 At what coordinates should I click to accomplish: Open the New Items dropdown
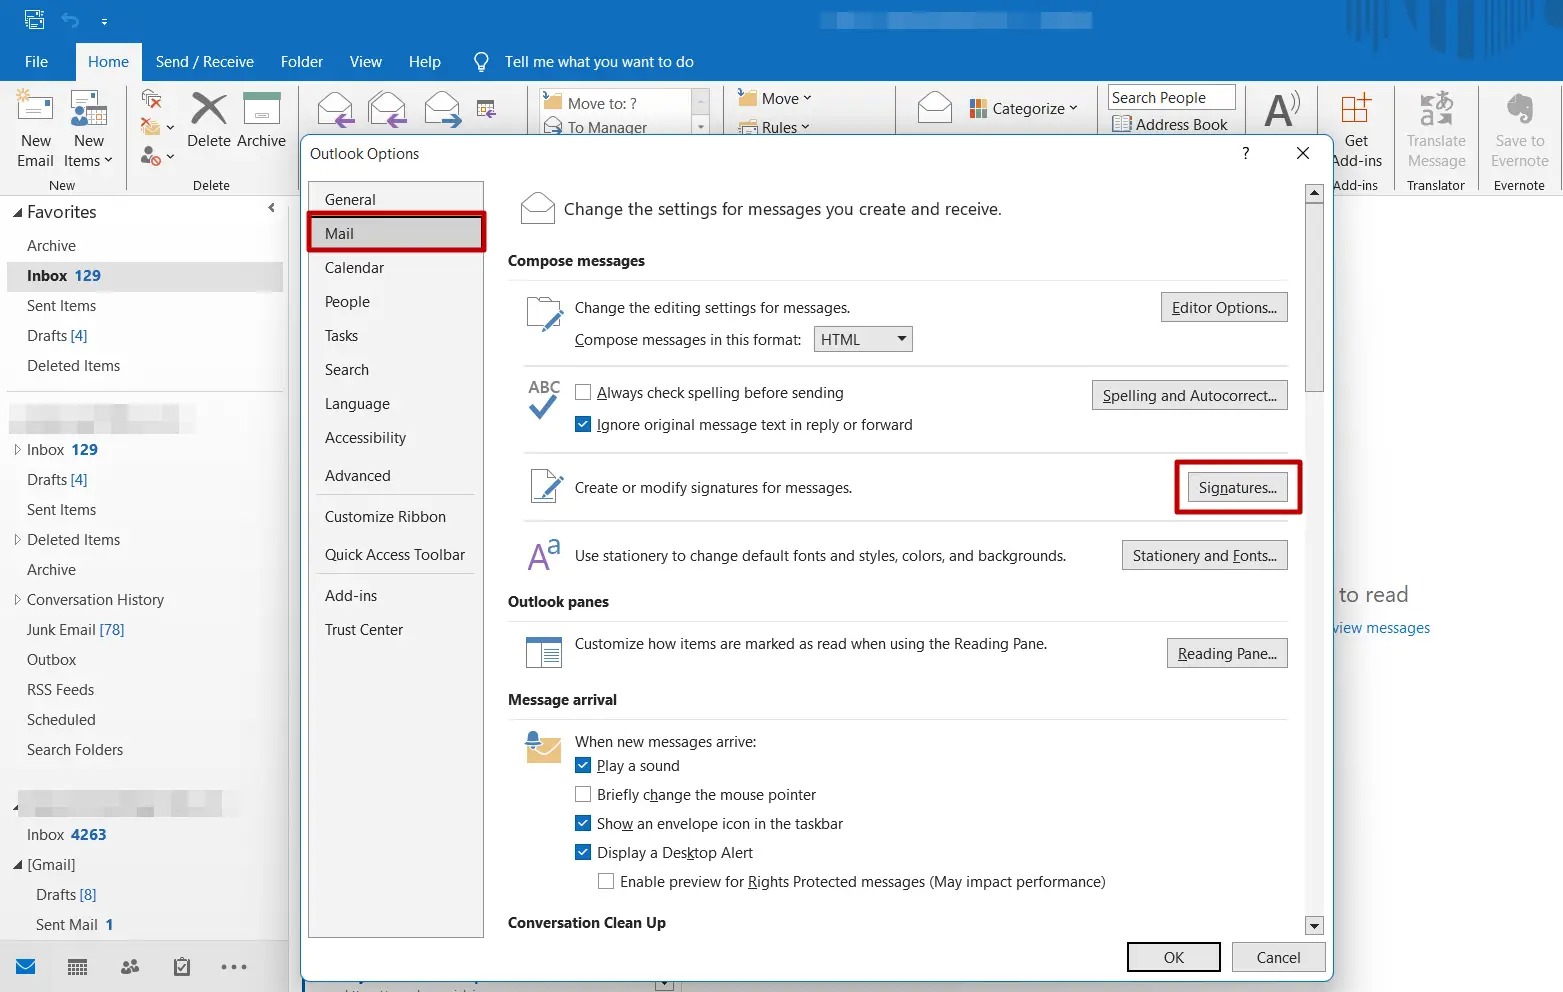[89, 128]
